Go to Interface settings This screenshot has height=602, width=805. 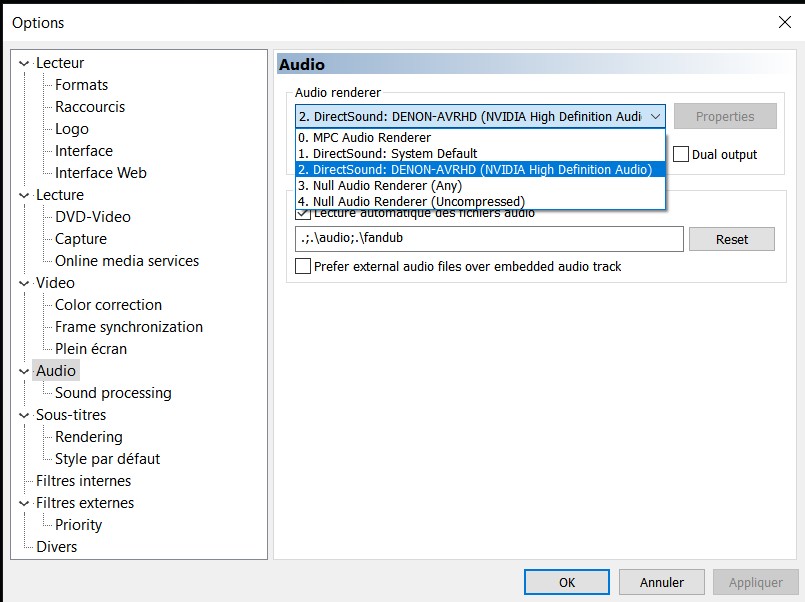[x=84, y=151]
